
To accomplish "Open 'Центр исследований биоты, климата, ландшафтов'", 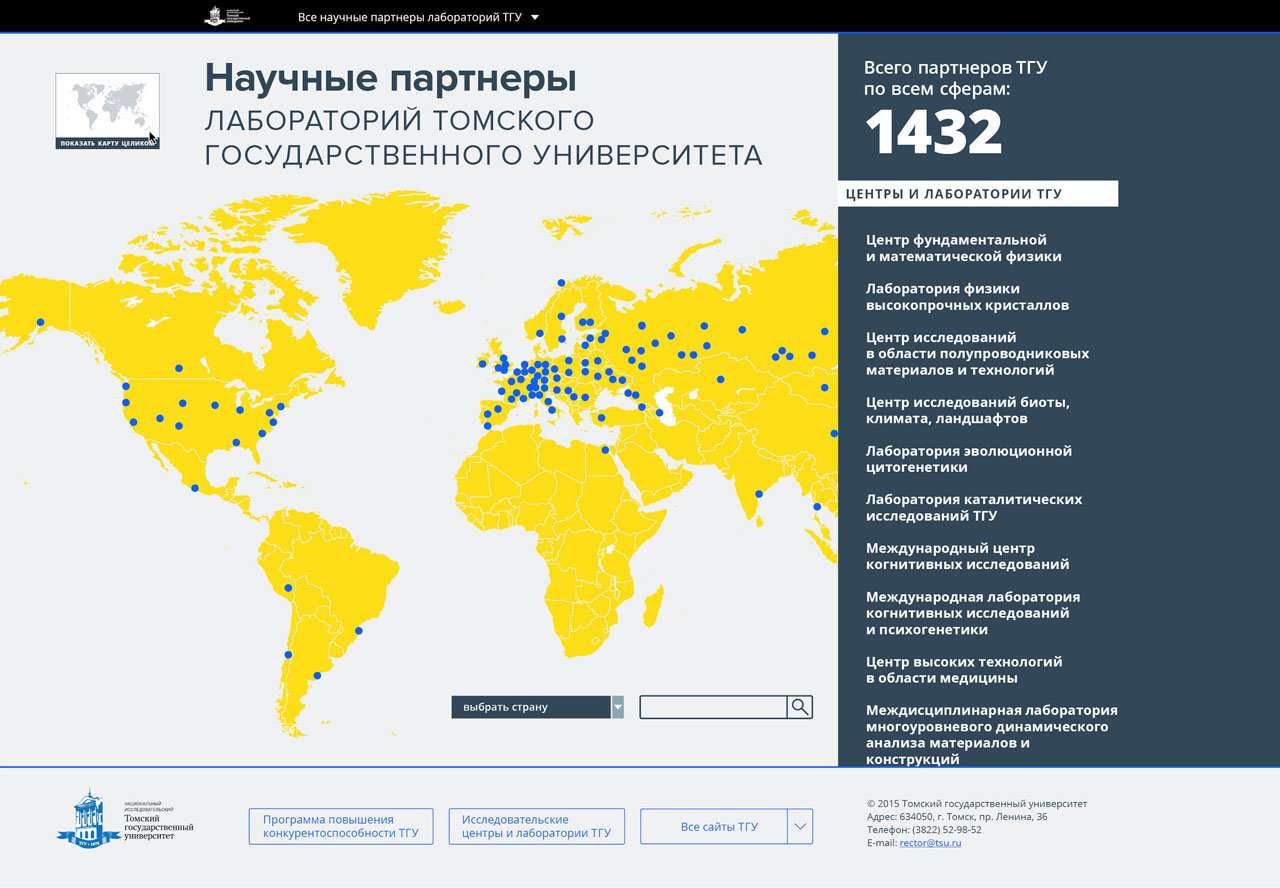I will [x=968, y=411].
